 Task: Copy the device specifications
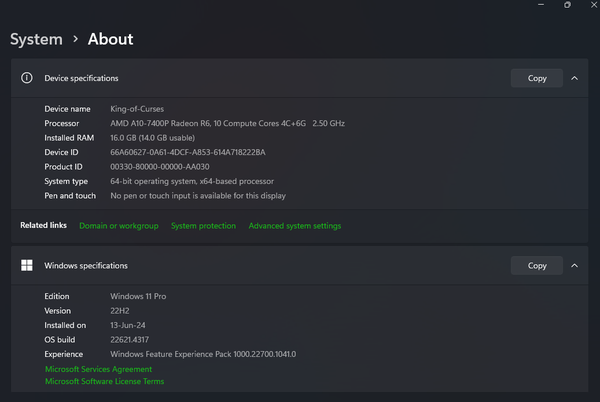[x=537, y=78]
